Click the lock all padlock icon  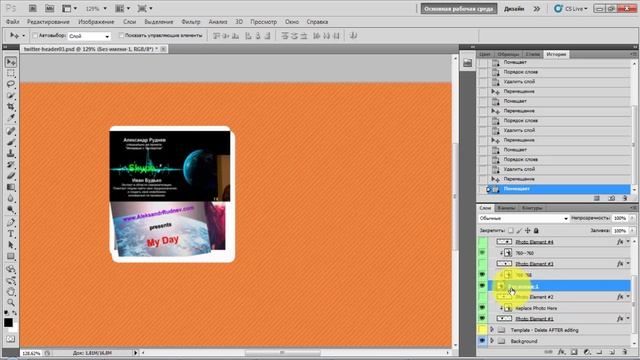[x=536, y=231]
